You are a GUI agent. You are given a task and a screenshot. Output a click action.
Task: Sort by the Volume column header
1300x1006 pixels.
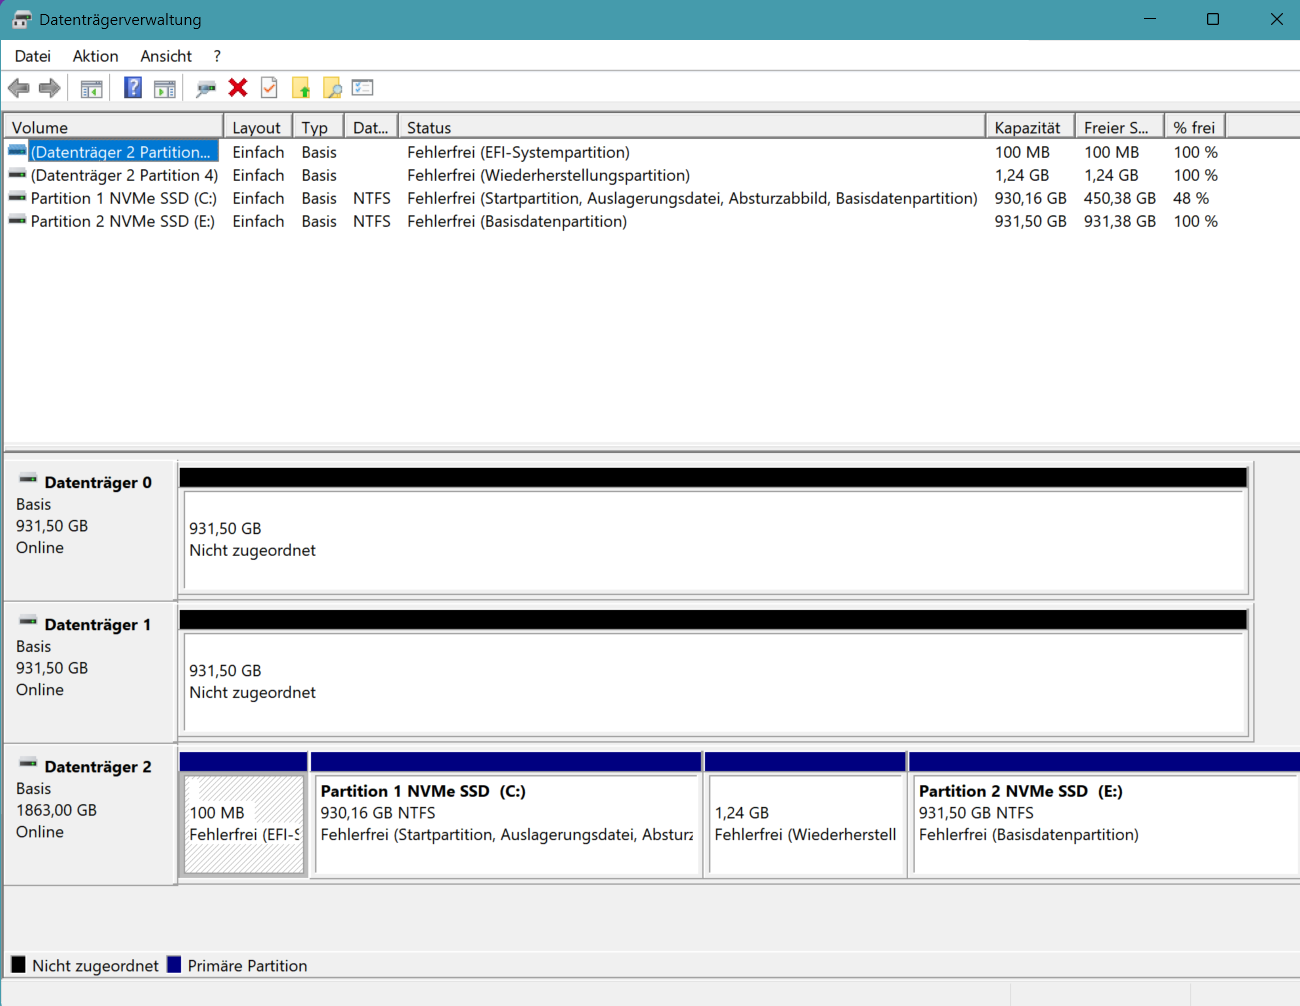pyautogui.click(x=113, y=127)
